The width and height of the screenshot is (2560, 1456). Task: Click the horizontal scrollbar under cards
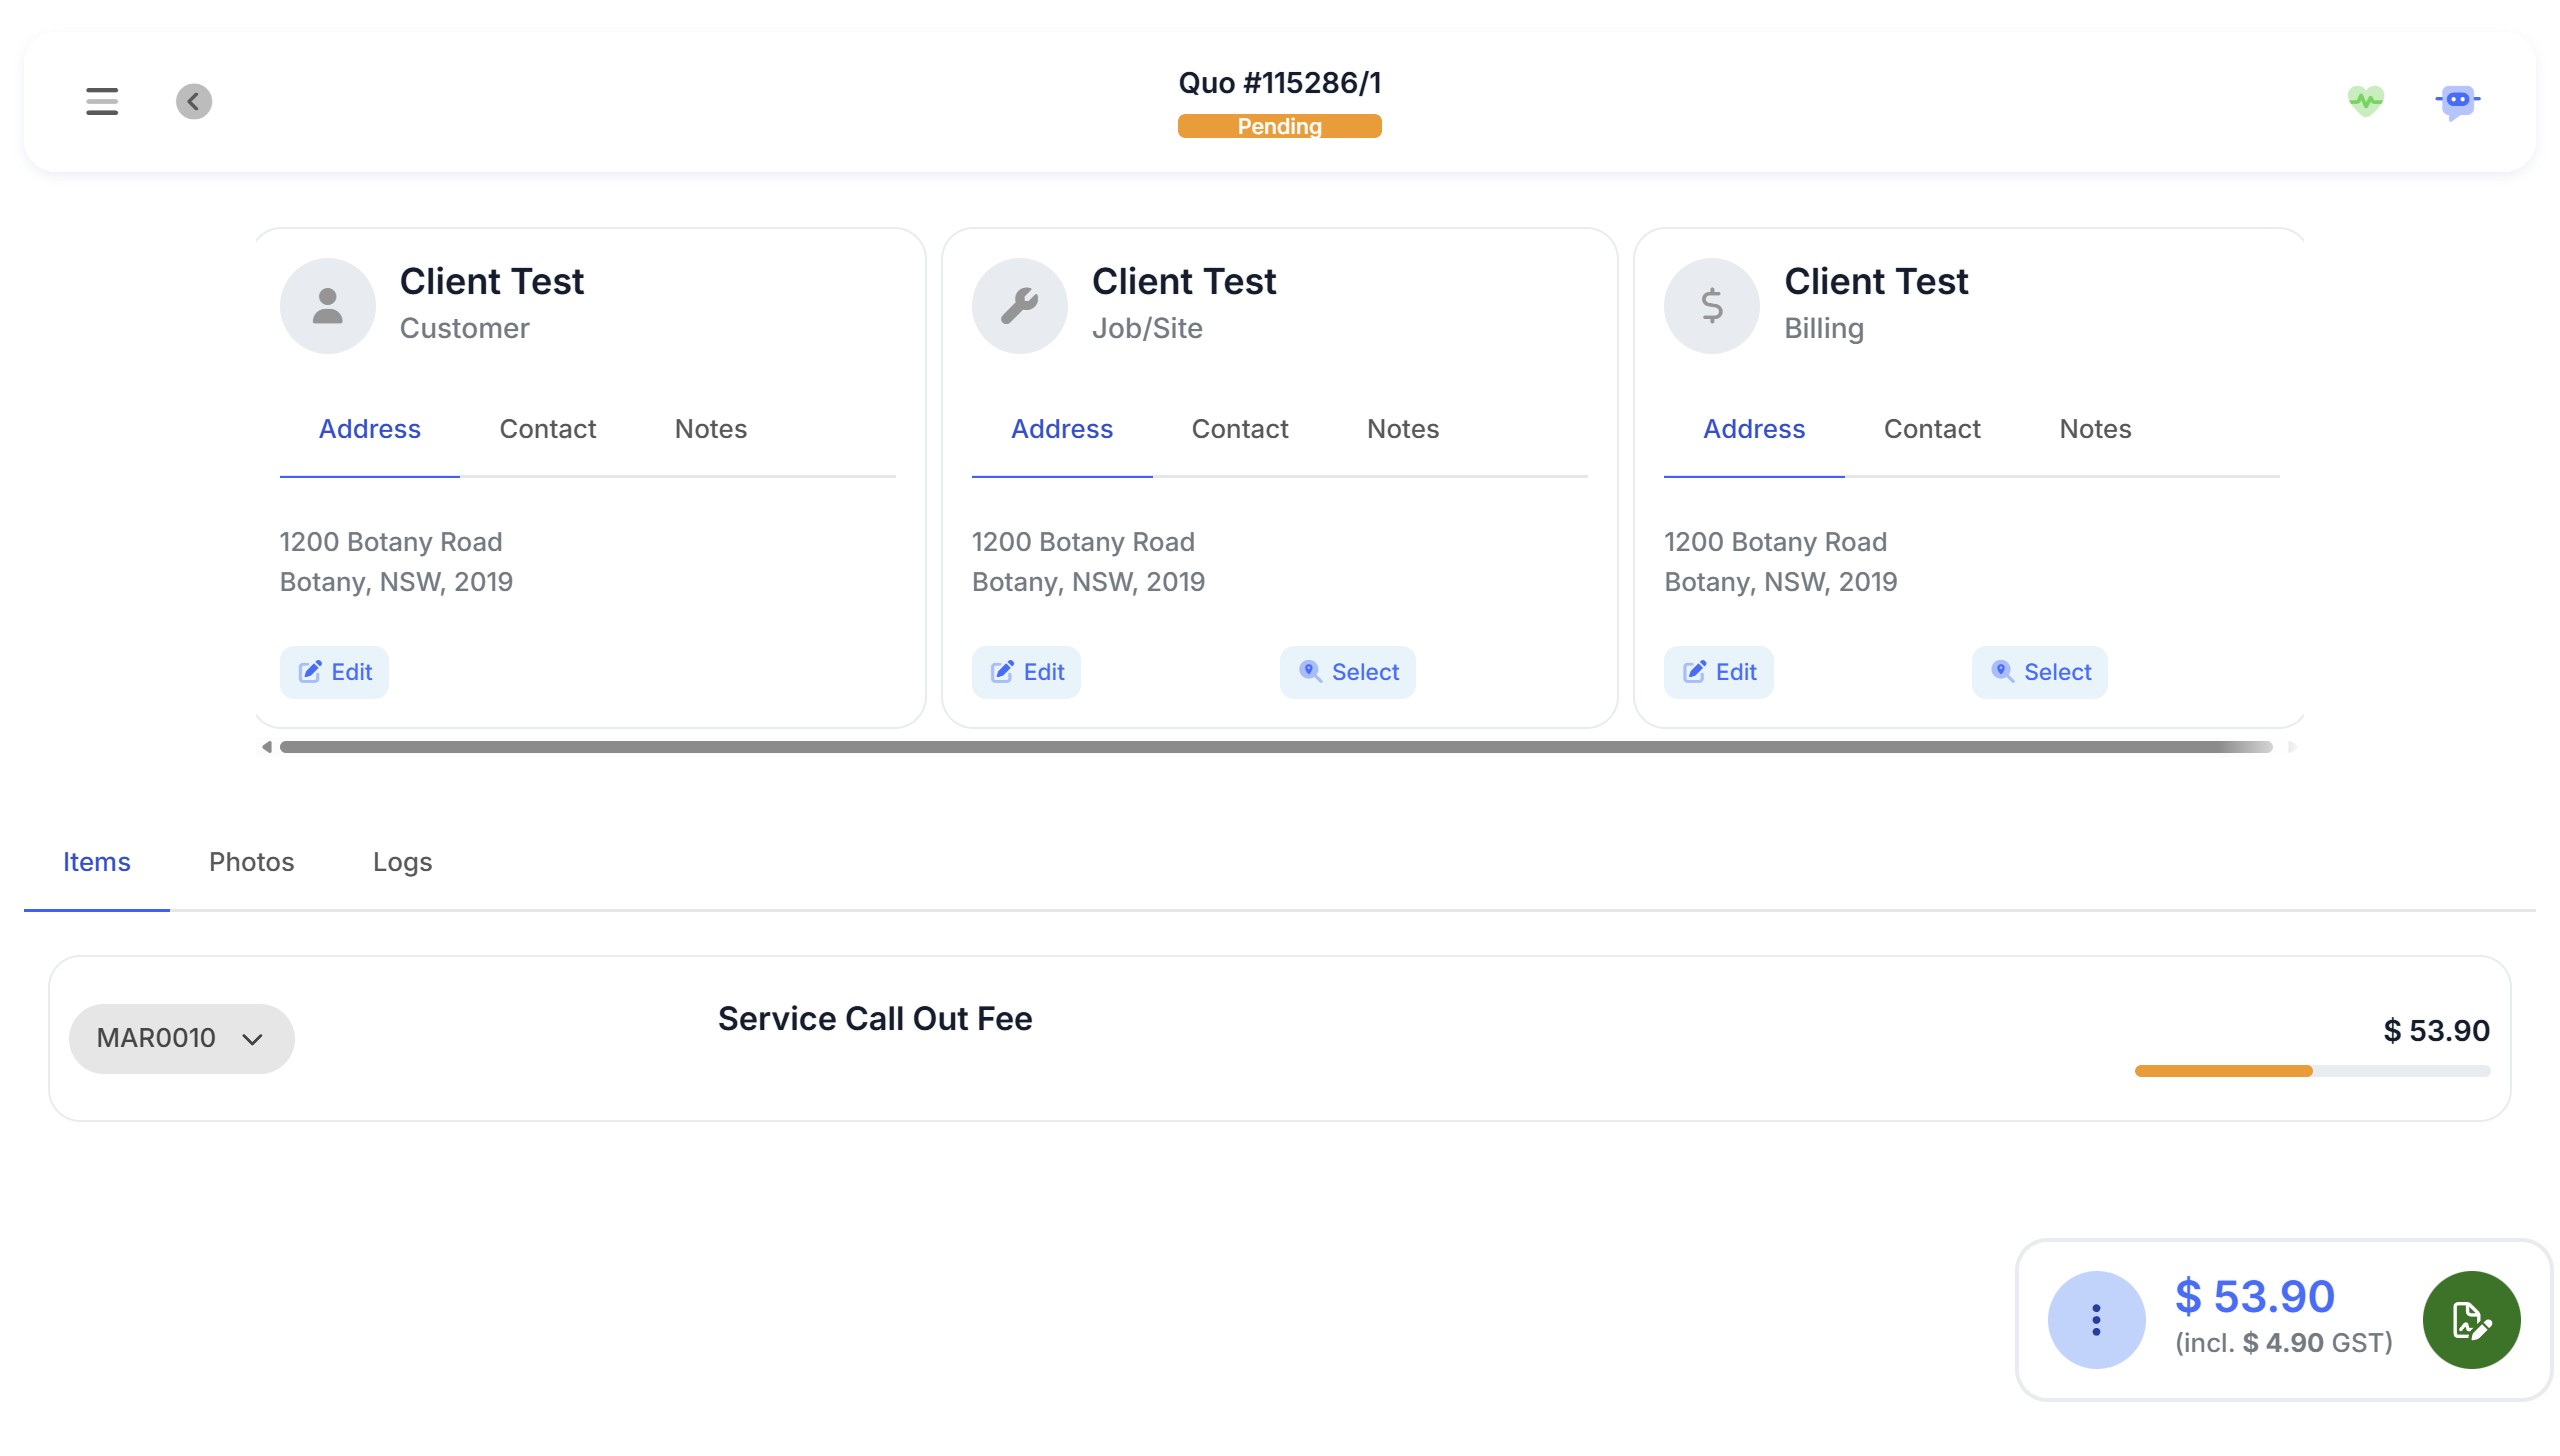(x=1275, y=747)
